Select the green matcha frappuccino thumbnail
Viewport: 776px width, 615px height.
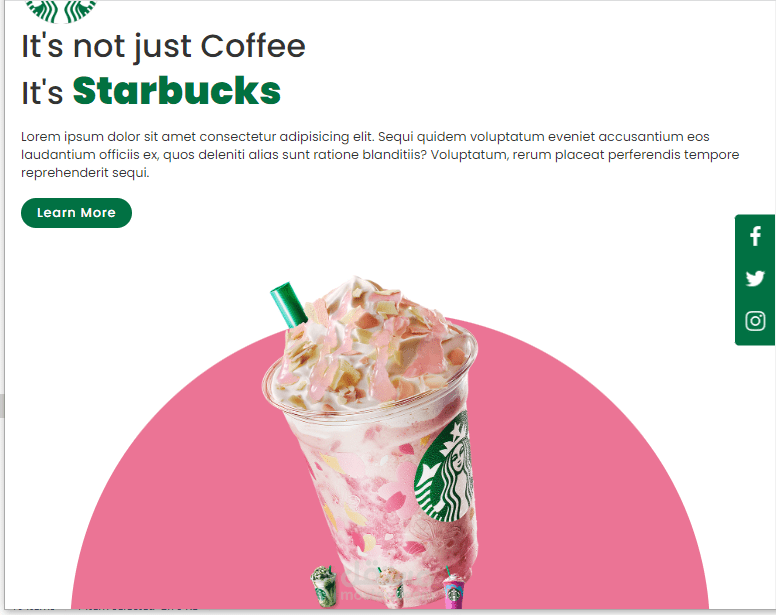[323, 586]
